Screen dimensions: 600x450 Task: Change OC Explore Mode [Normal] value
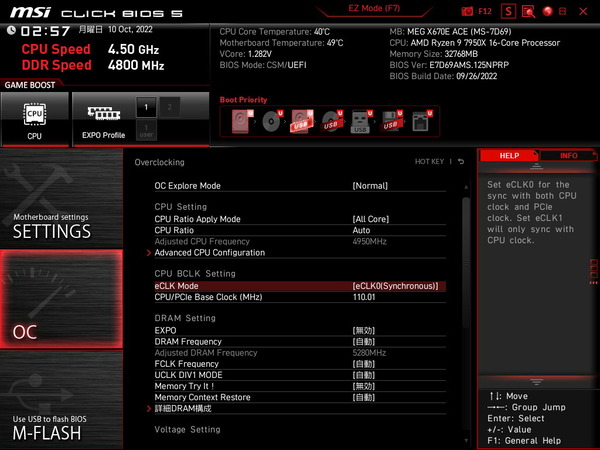(370, 186)
